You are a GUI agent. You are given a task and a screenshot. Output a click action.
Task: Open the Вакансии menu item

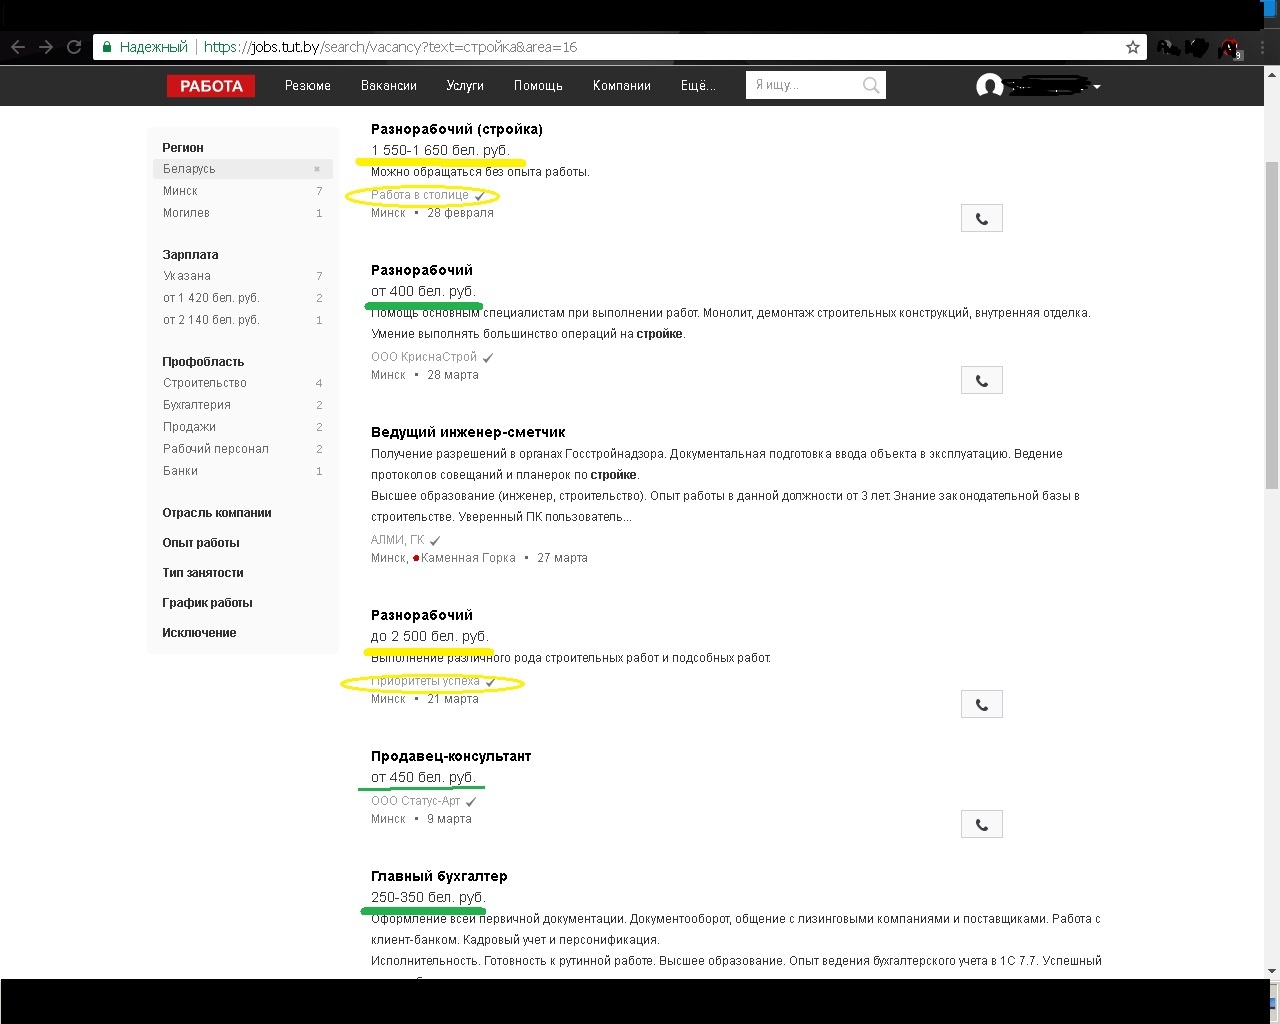point(389,86)
